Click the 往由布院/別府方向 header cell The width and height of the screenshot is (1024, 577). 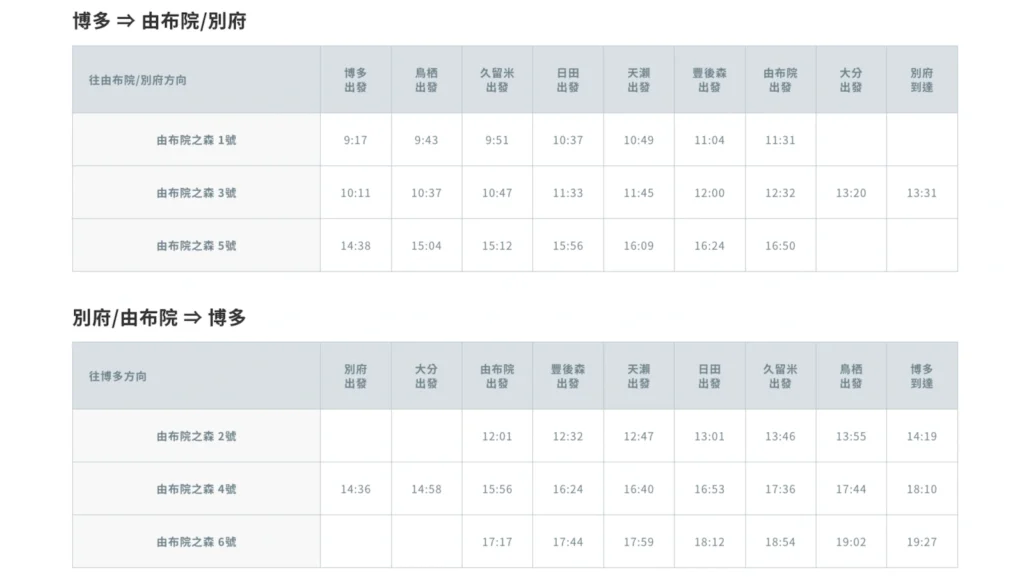[196, 80]
